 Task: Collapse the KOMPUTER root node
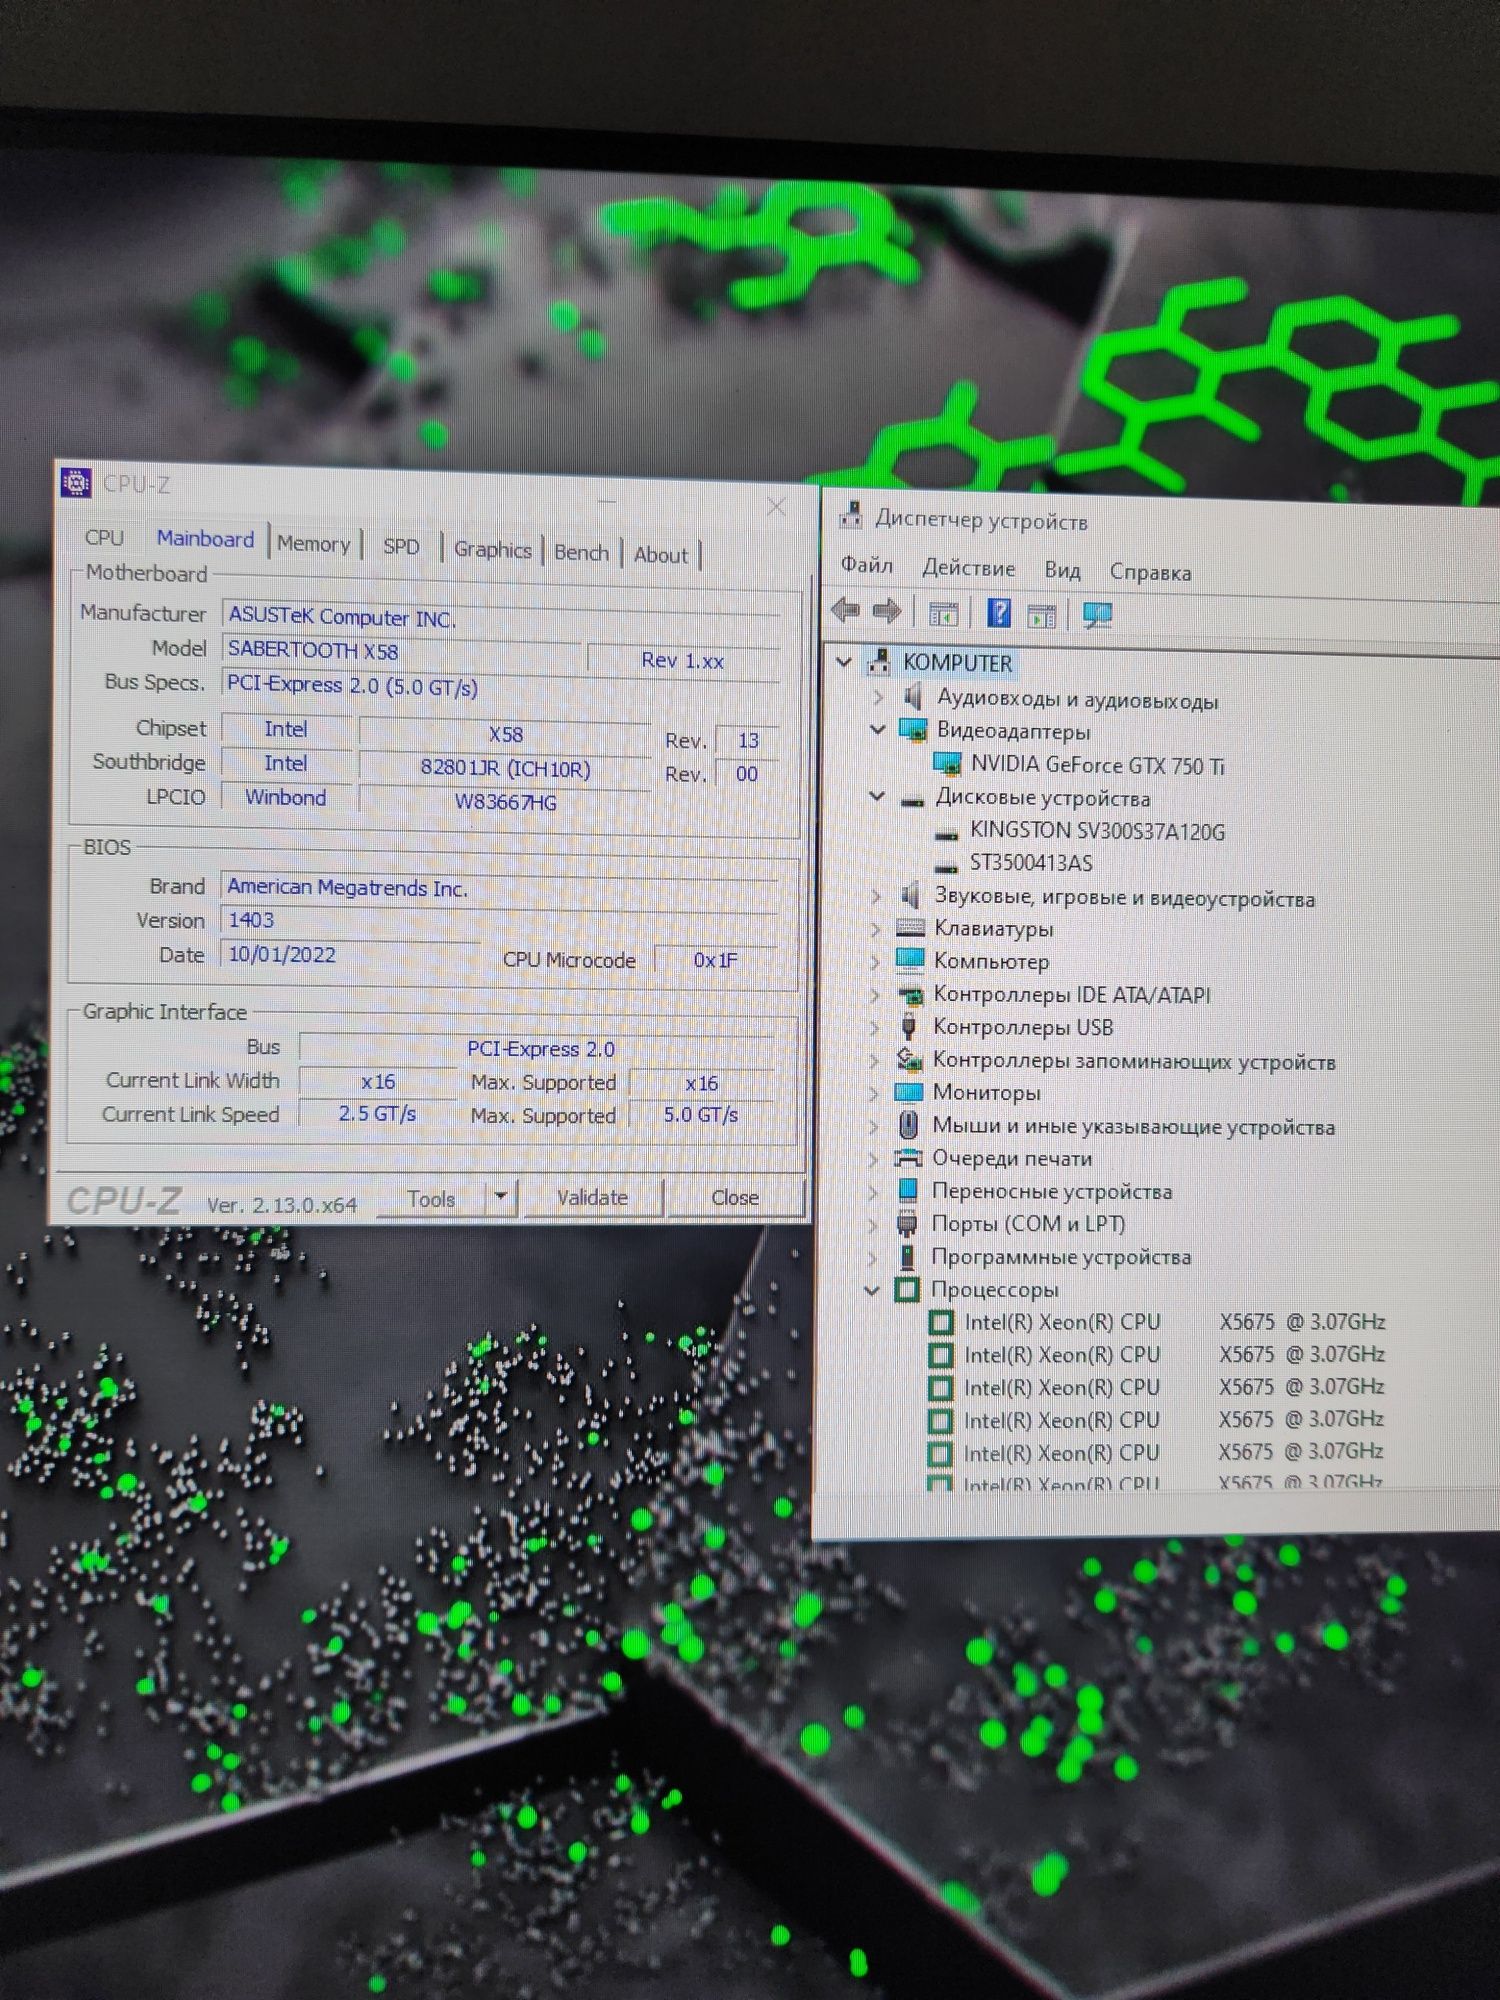coord(844,661)
